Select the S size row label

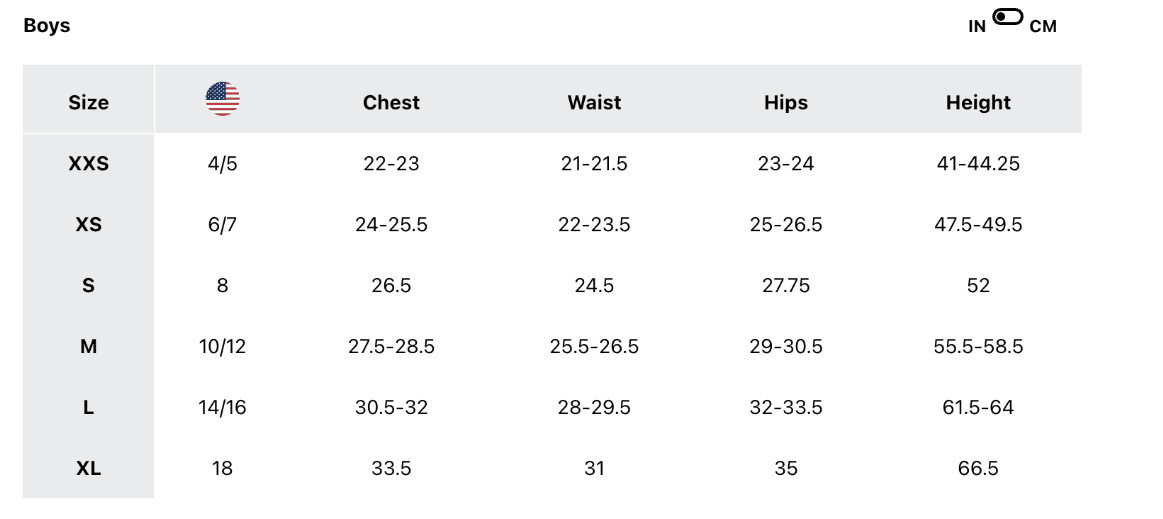point(88,286)
